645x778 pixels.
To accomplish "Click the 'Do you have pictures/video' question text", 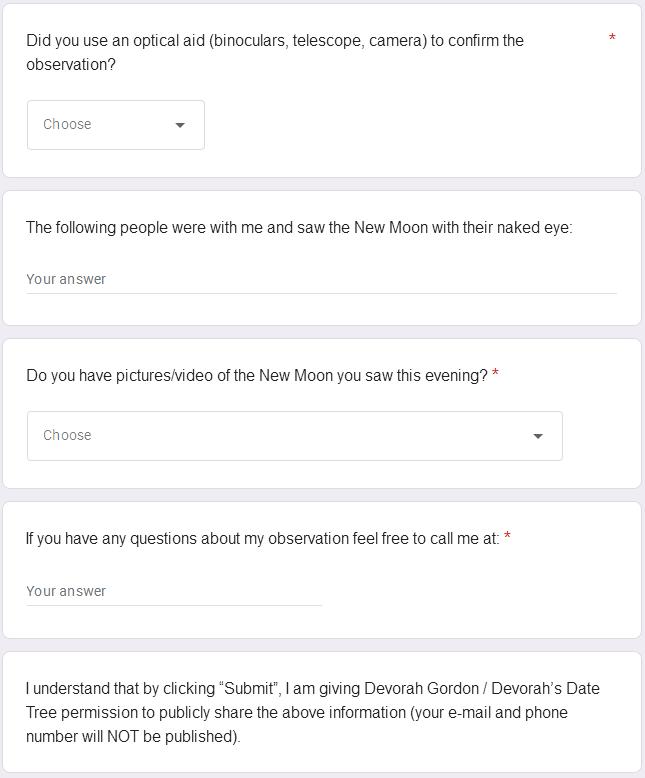I will coord(257,375).
